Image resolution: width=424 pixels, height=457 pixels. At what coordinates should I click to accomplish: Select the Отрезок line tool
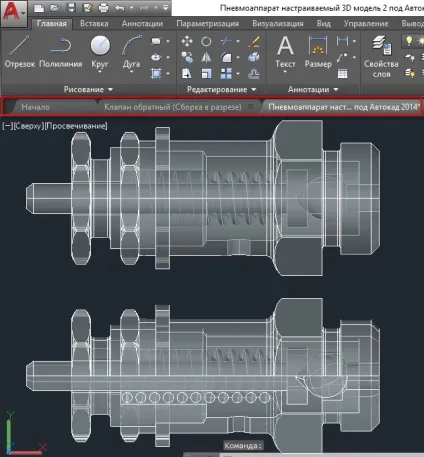(19, 51)
